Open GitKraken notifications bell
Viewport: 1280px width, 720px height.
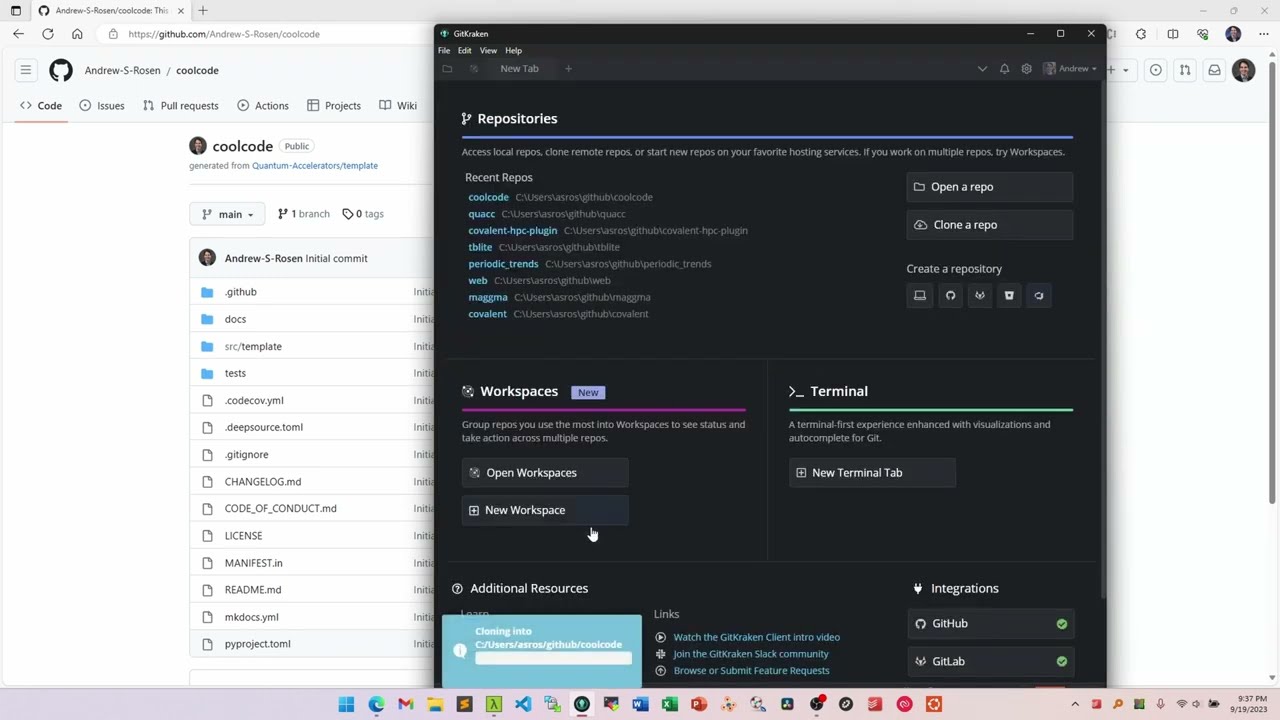(1004, 69)
